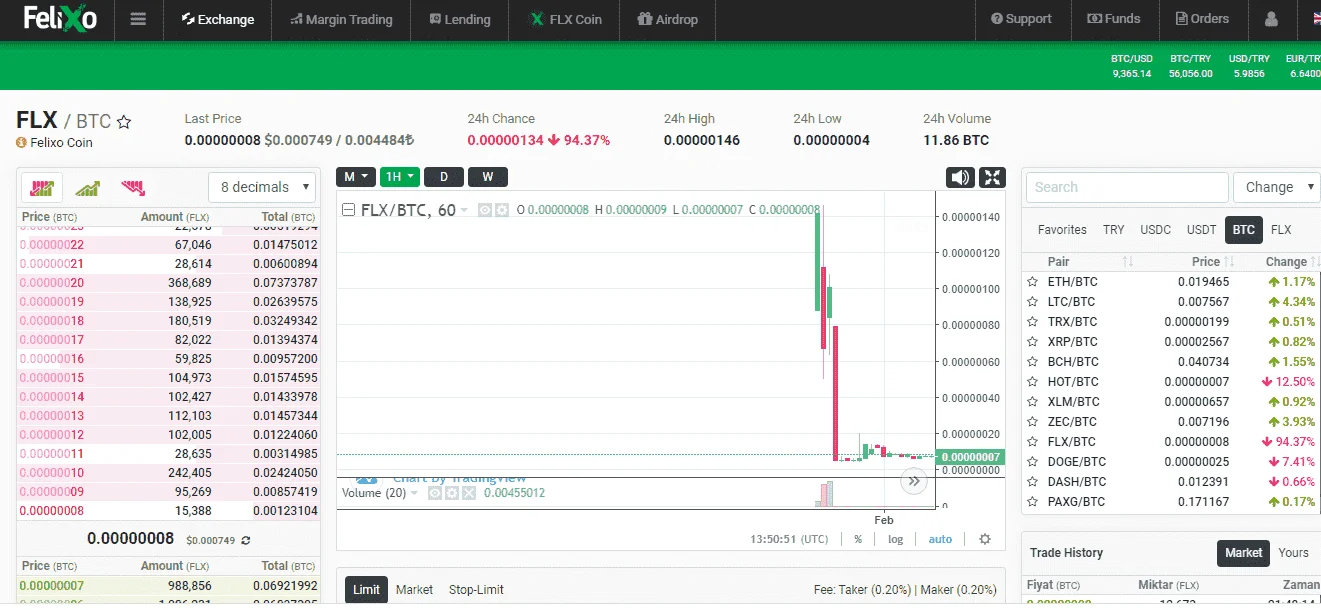Open Chart by TradingView link
1321x610 pixels.
coord(459,479)
